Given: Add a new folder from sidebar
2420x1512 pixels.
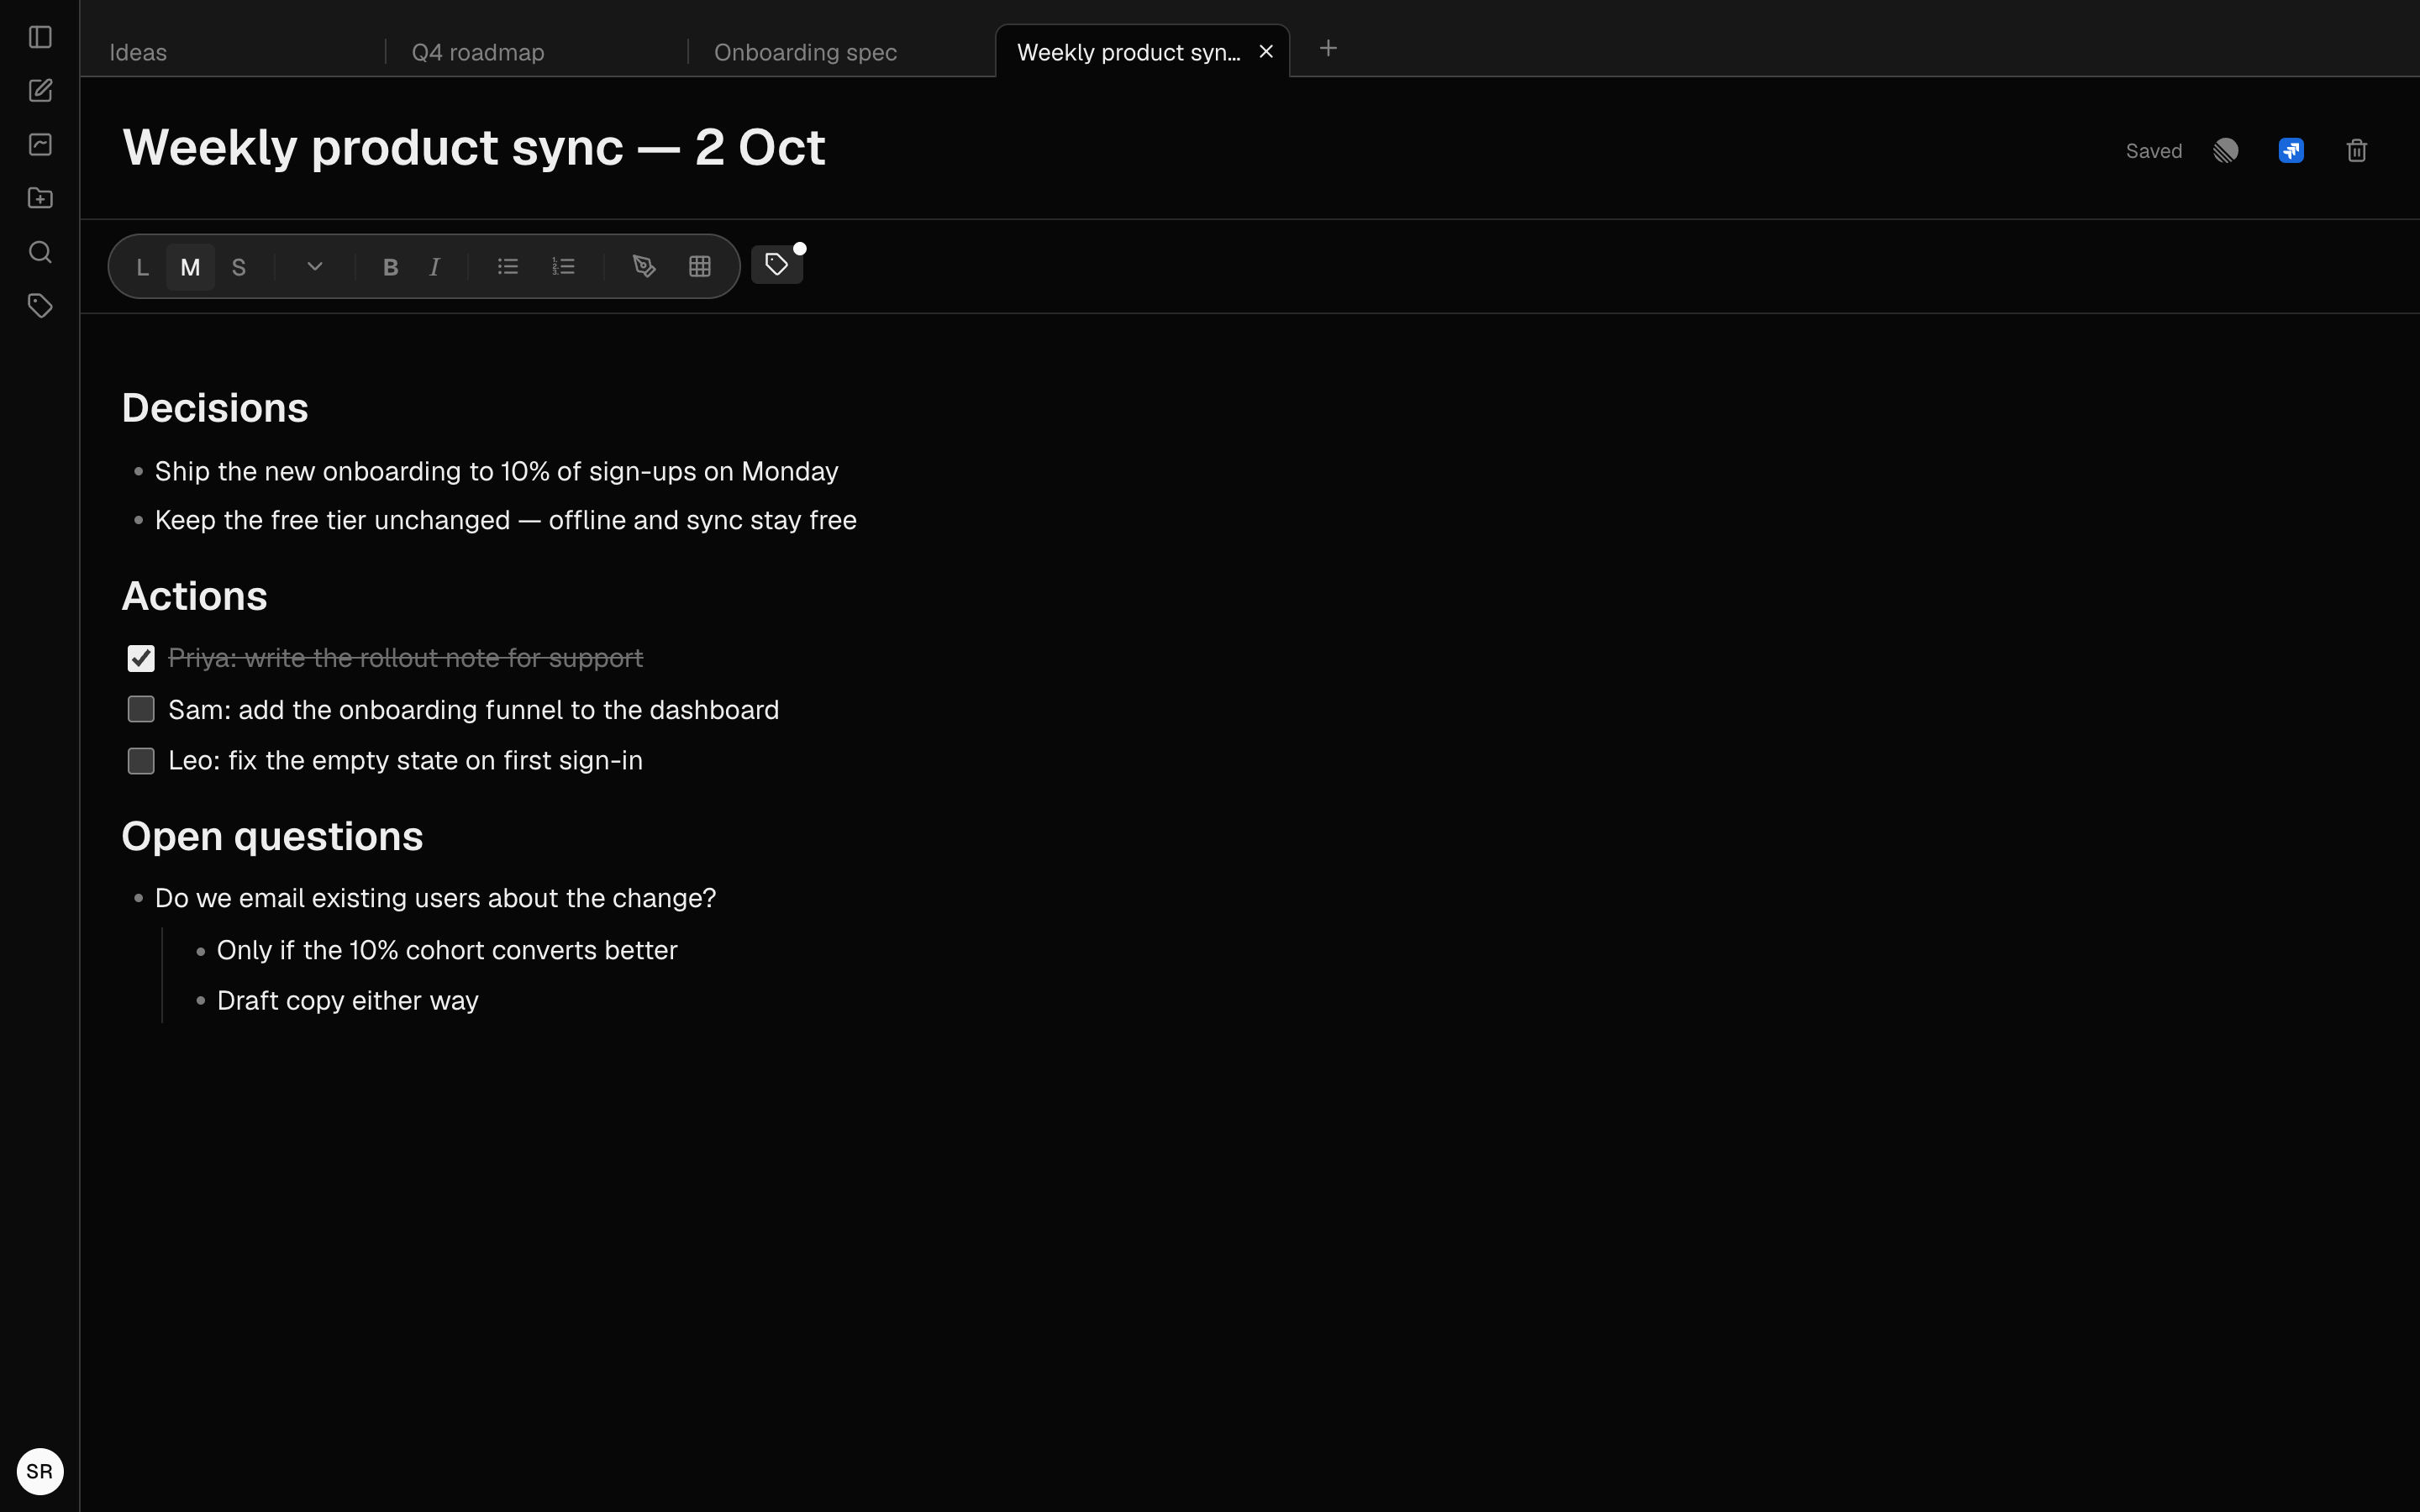Looking at the screenshot, I should pos(40,198).
